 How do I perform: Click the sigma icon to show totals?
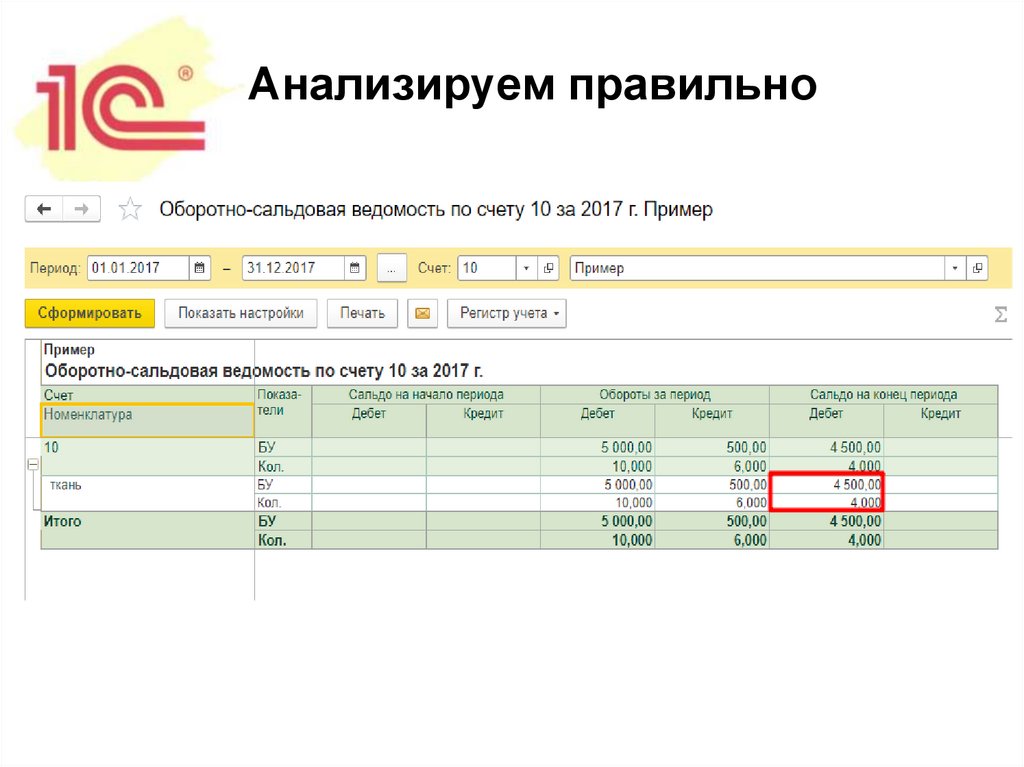[x=999, y=313]
